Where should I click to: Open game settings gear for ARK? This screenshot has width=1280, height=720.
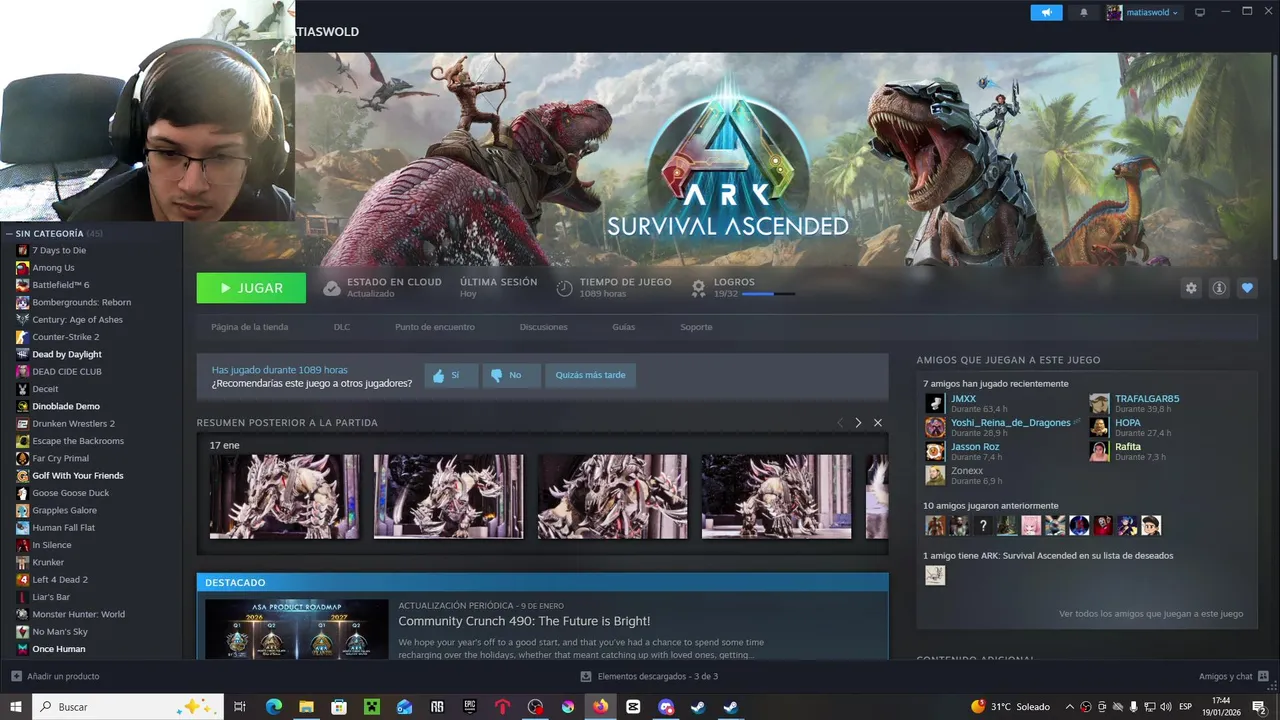point(1191,288)
